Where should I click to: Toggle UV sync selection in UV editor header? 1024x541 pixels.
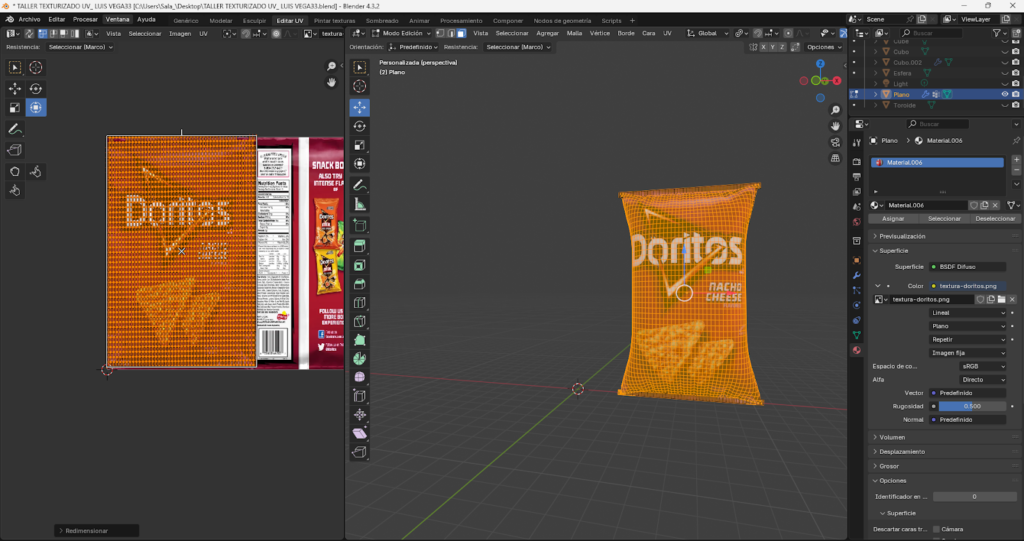click(29, 33)
